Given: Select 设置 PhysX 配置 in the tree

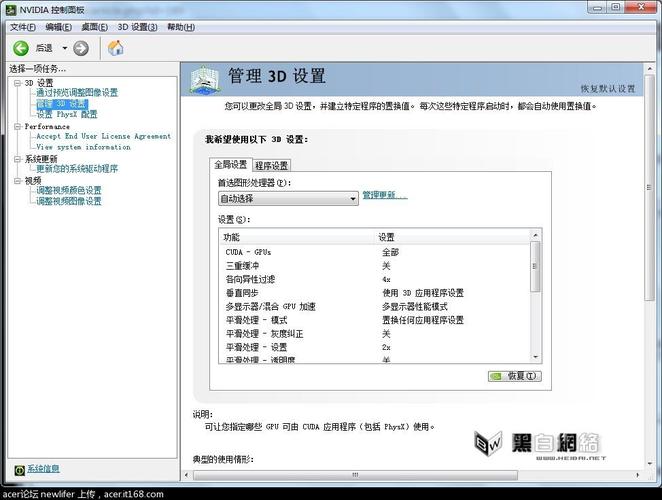Looking at the screenshot, I should (67, 114).
